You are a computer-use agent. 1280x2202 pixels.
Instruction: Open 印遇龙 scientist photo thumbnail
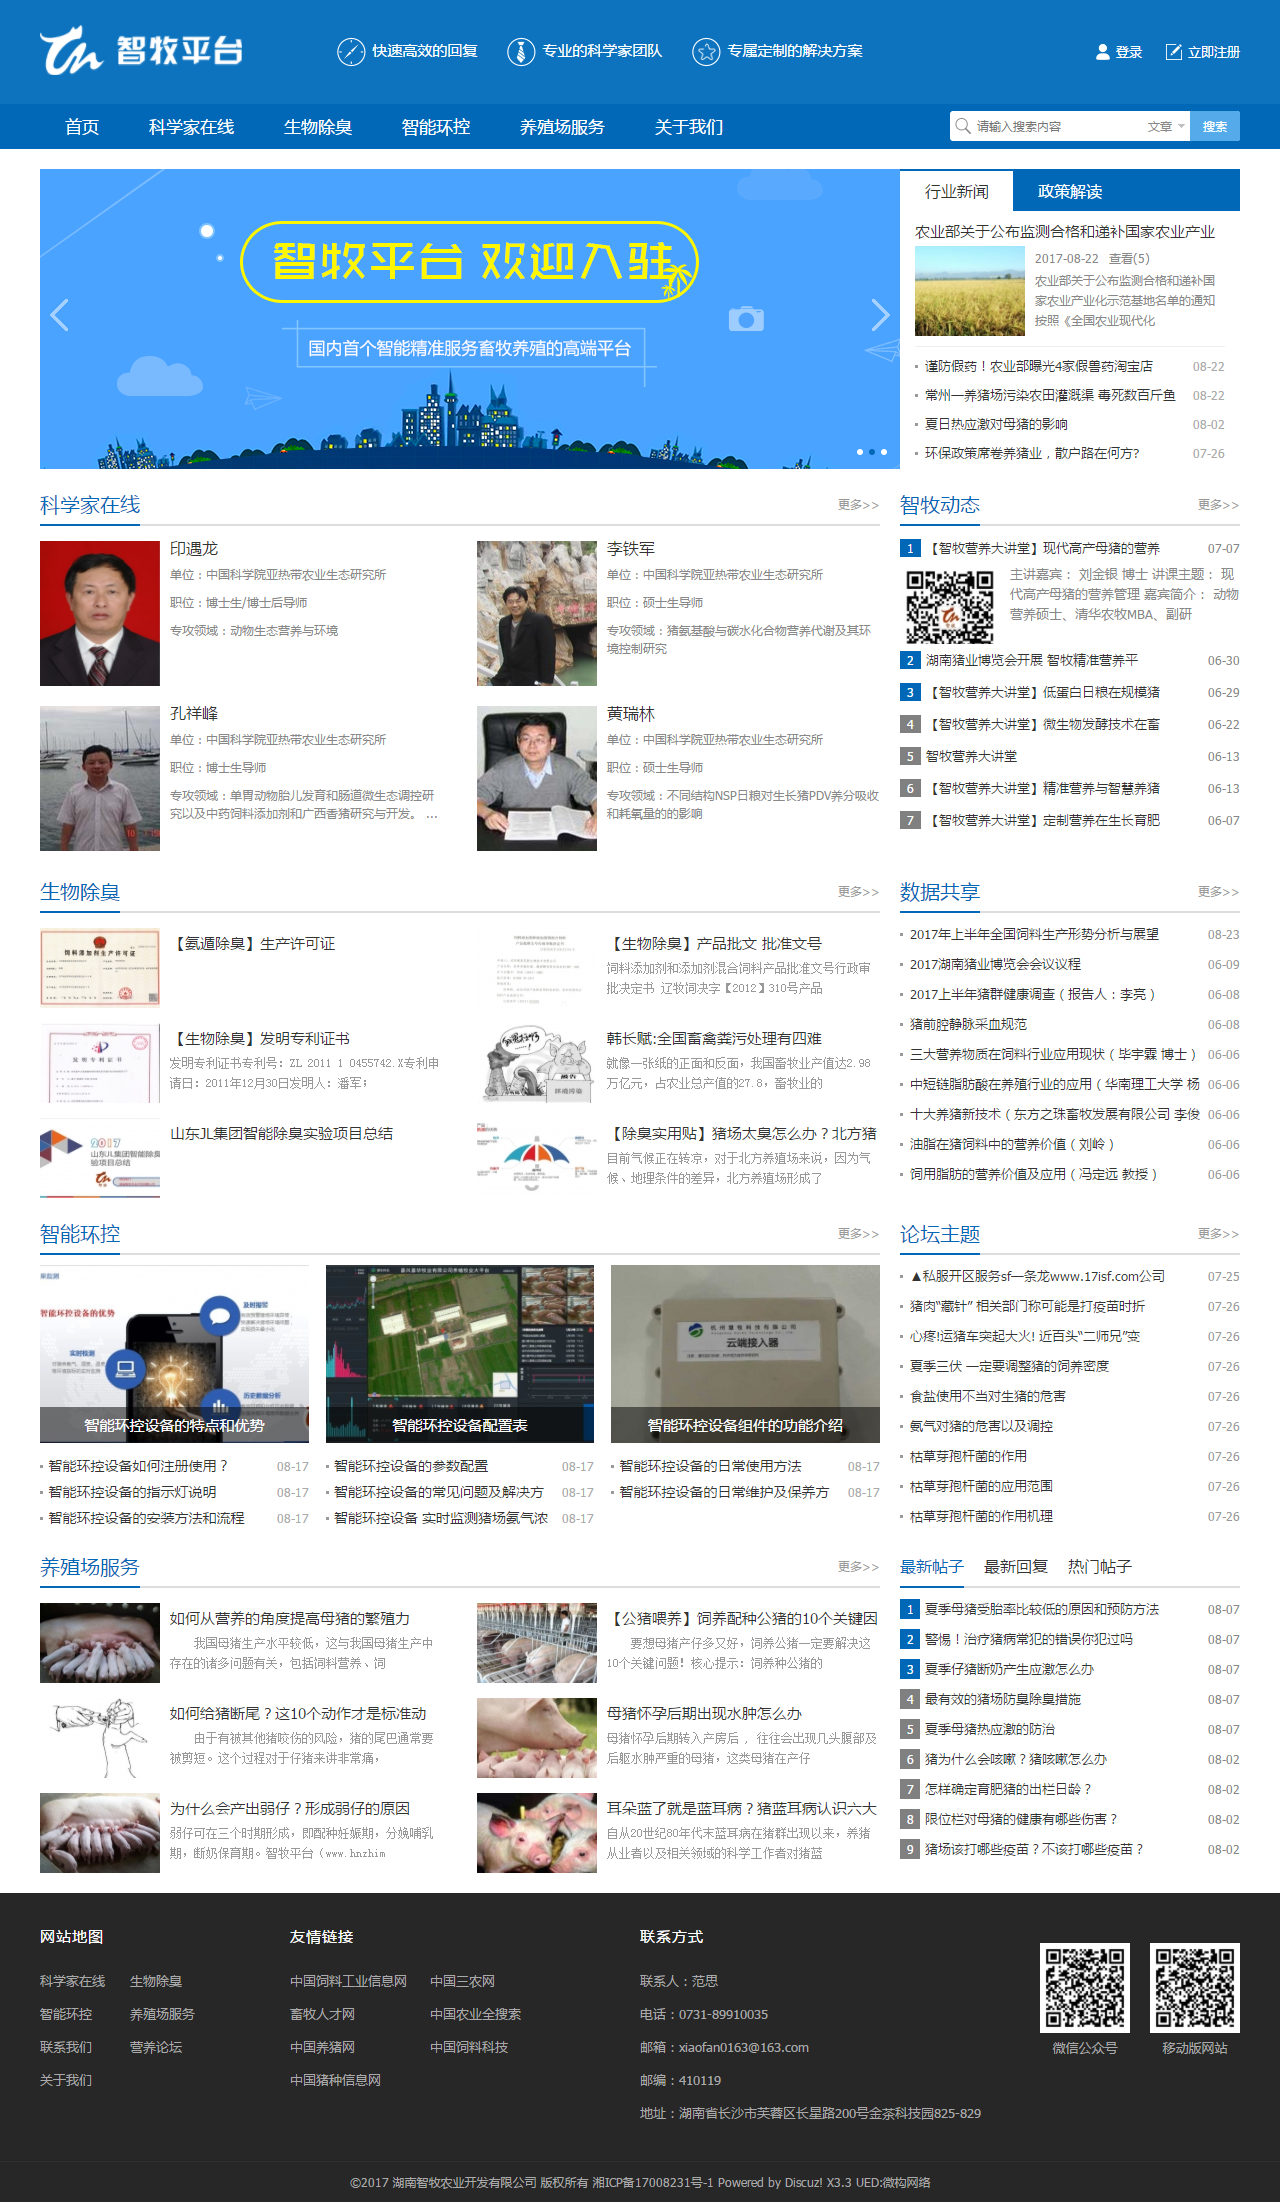[100, 613]
